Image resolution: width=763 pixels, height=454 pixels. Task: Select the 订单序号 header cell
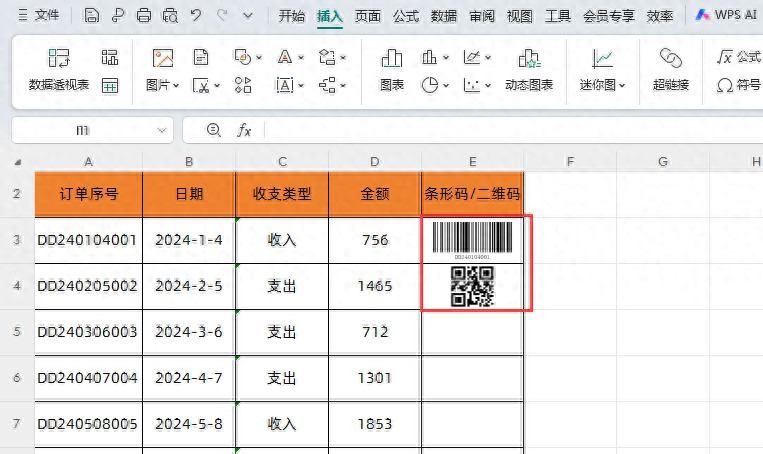pos(89,195)
